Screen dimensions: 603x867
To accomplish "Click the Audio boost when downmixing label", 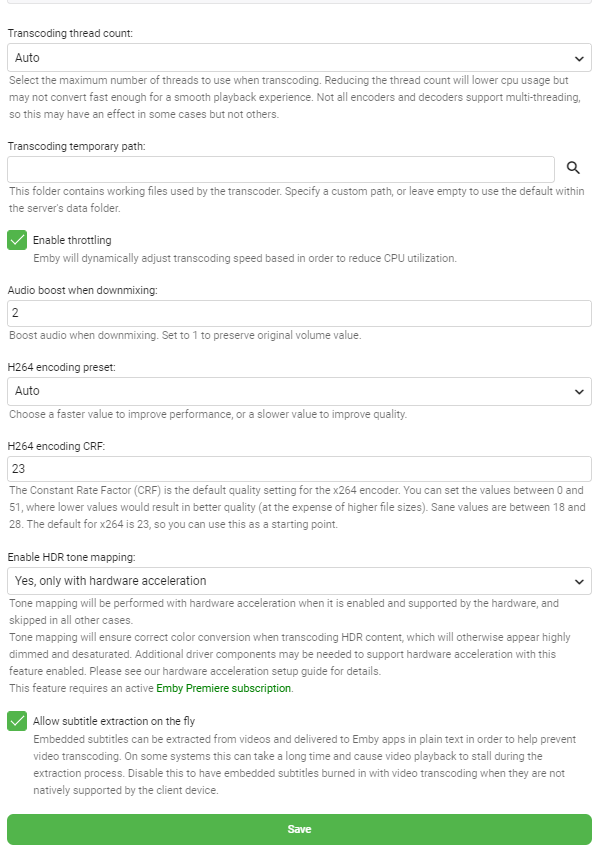I will coord(83,290).
